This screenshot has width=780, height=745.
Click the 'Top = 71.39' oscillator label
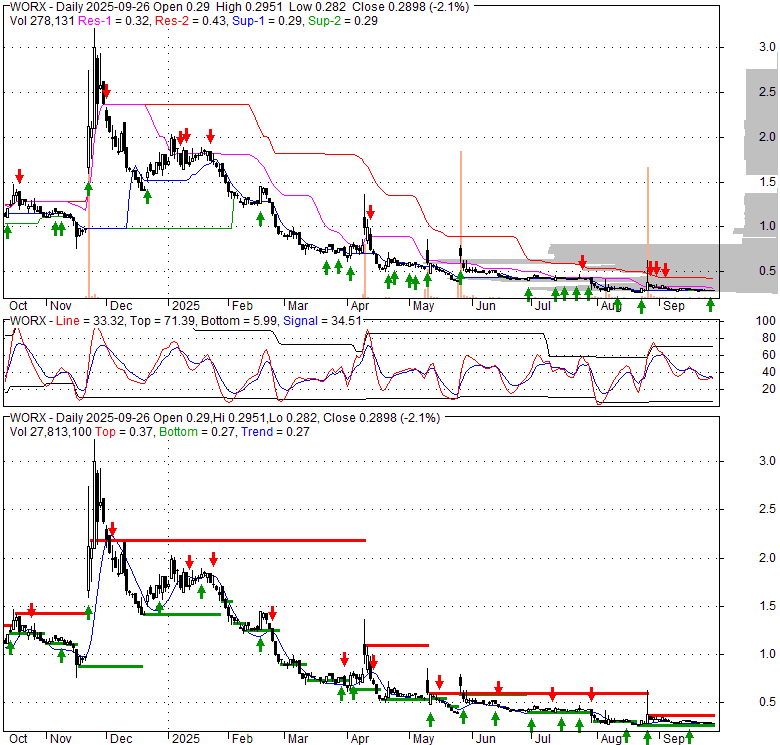pyautogui.click(x=162, y=321)
